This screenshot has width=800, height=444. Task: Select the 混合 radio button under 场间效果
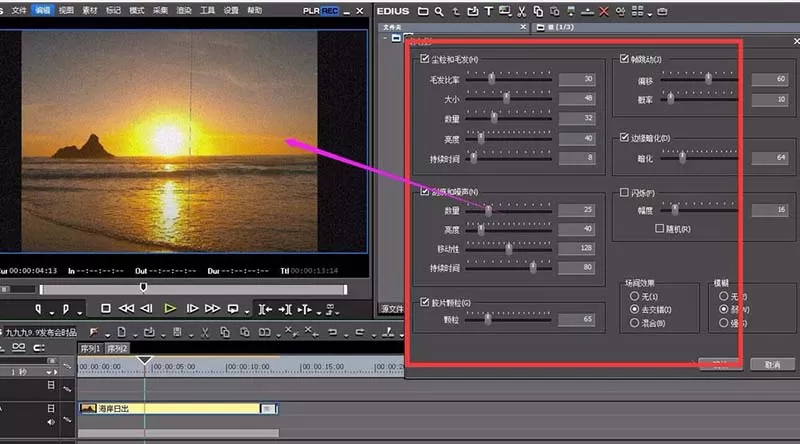coord(634,323)
